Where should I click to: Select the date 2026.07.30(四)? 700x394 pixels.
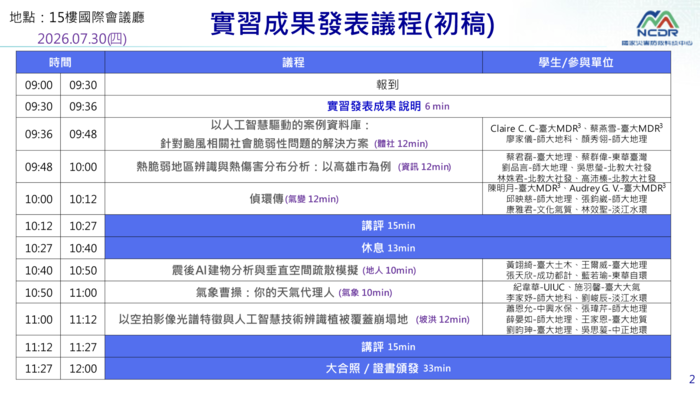[x=82, y=39]
